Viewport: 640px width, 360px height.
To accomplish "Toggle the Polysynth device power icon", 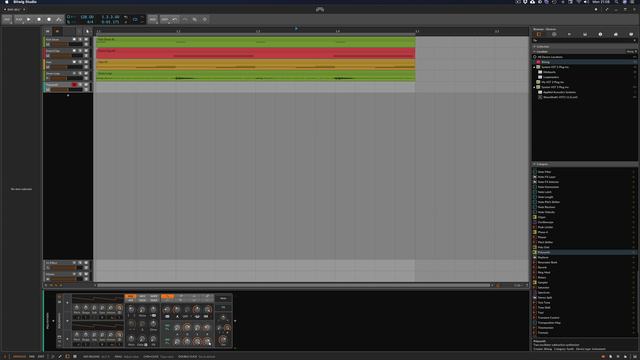I will click(60, 297).
